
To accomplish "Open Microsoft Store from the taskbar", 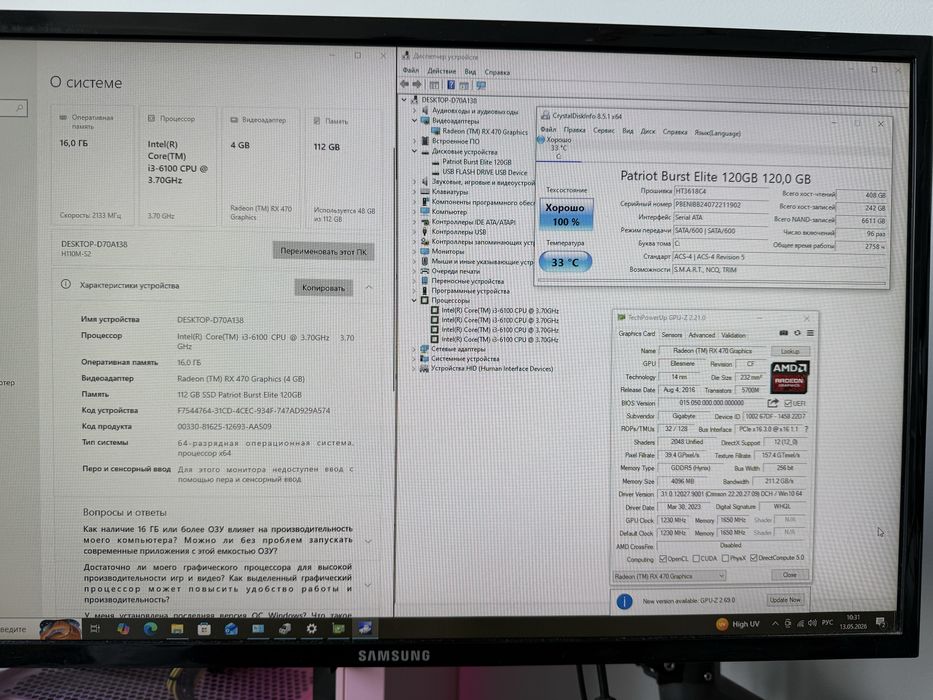I will click(204, 629).
